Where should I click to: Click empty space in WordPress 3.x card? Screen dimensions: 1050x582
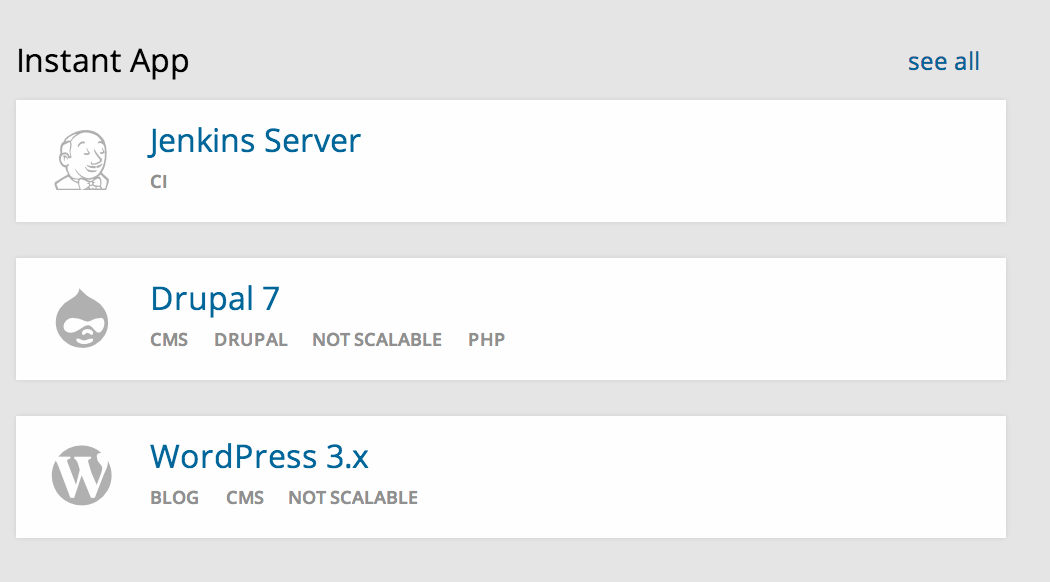pyautogui.click(x=700, y=476)
